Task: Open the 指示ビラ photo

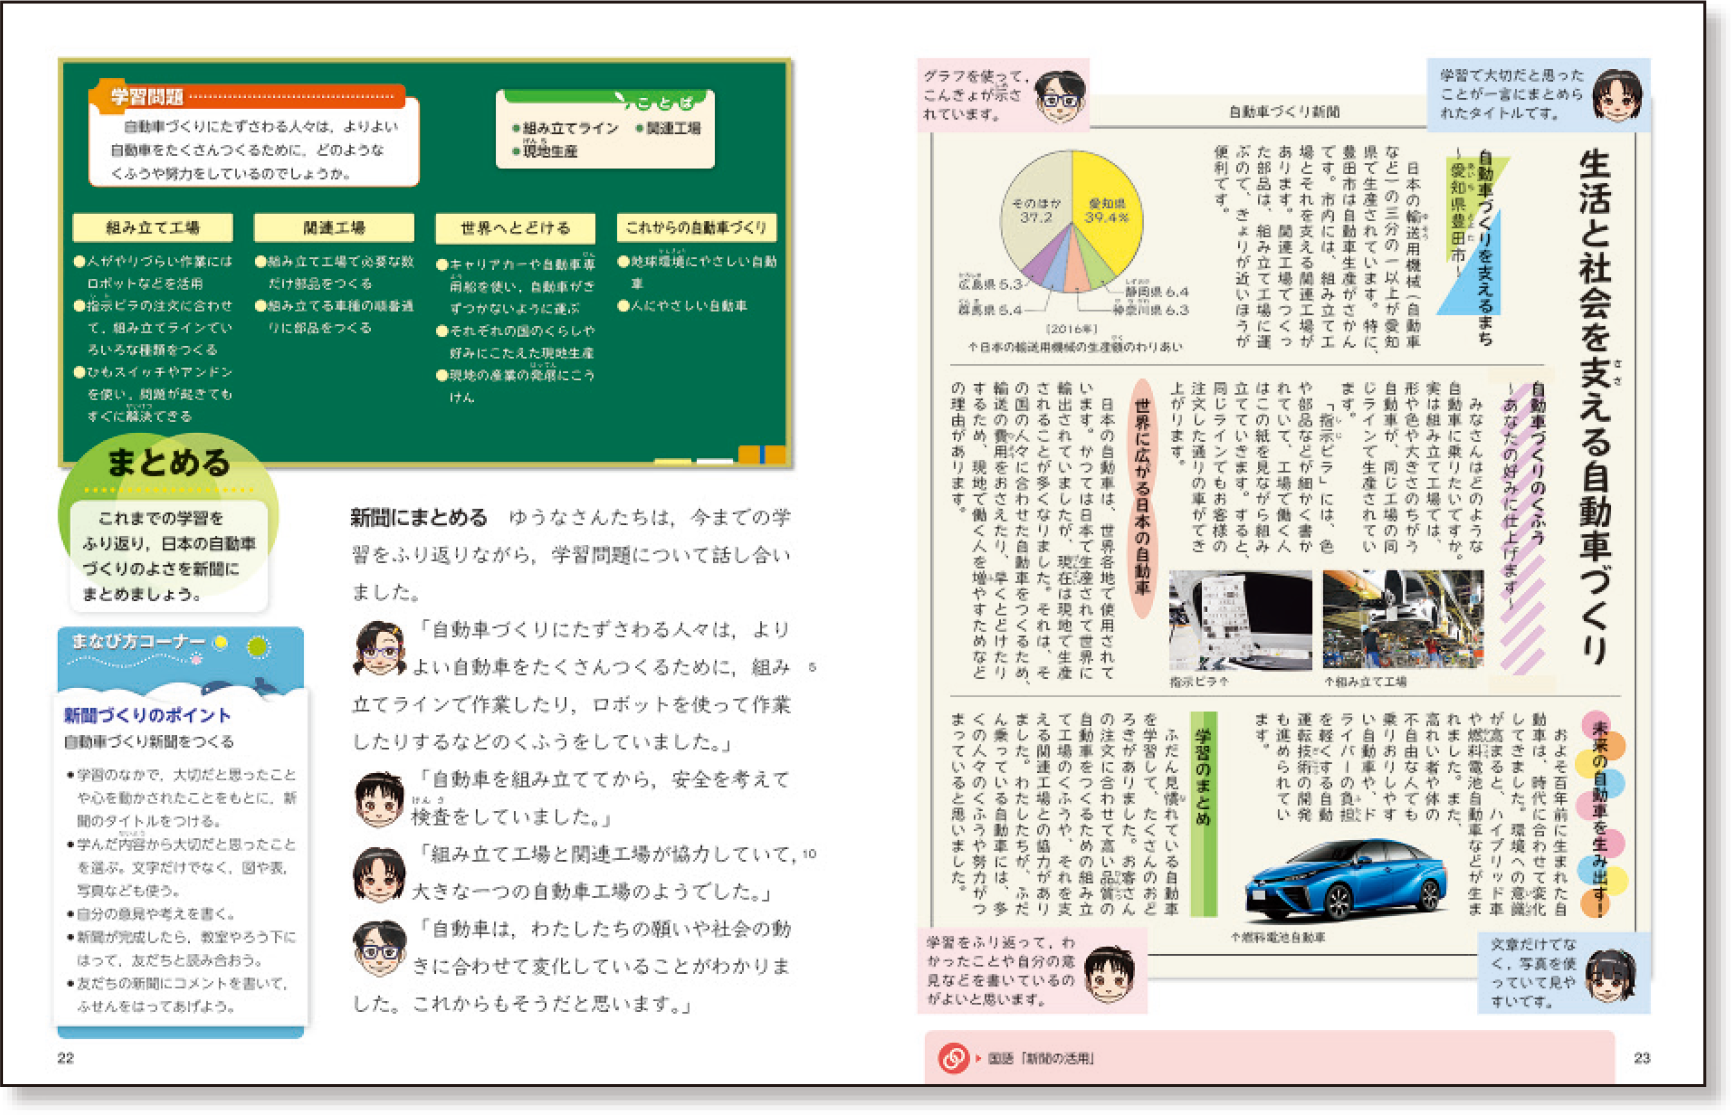Action: tap(1240, 619)
